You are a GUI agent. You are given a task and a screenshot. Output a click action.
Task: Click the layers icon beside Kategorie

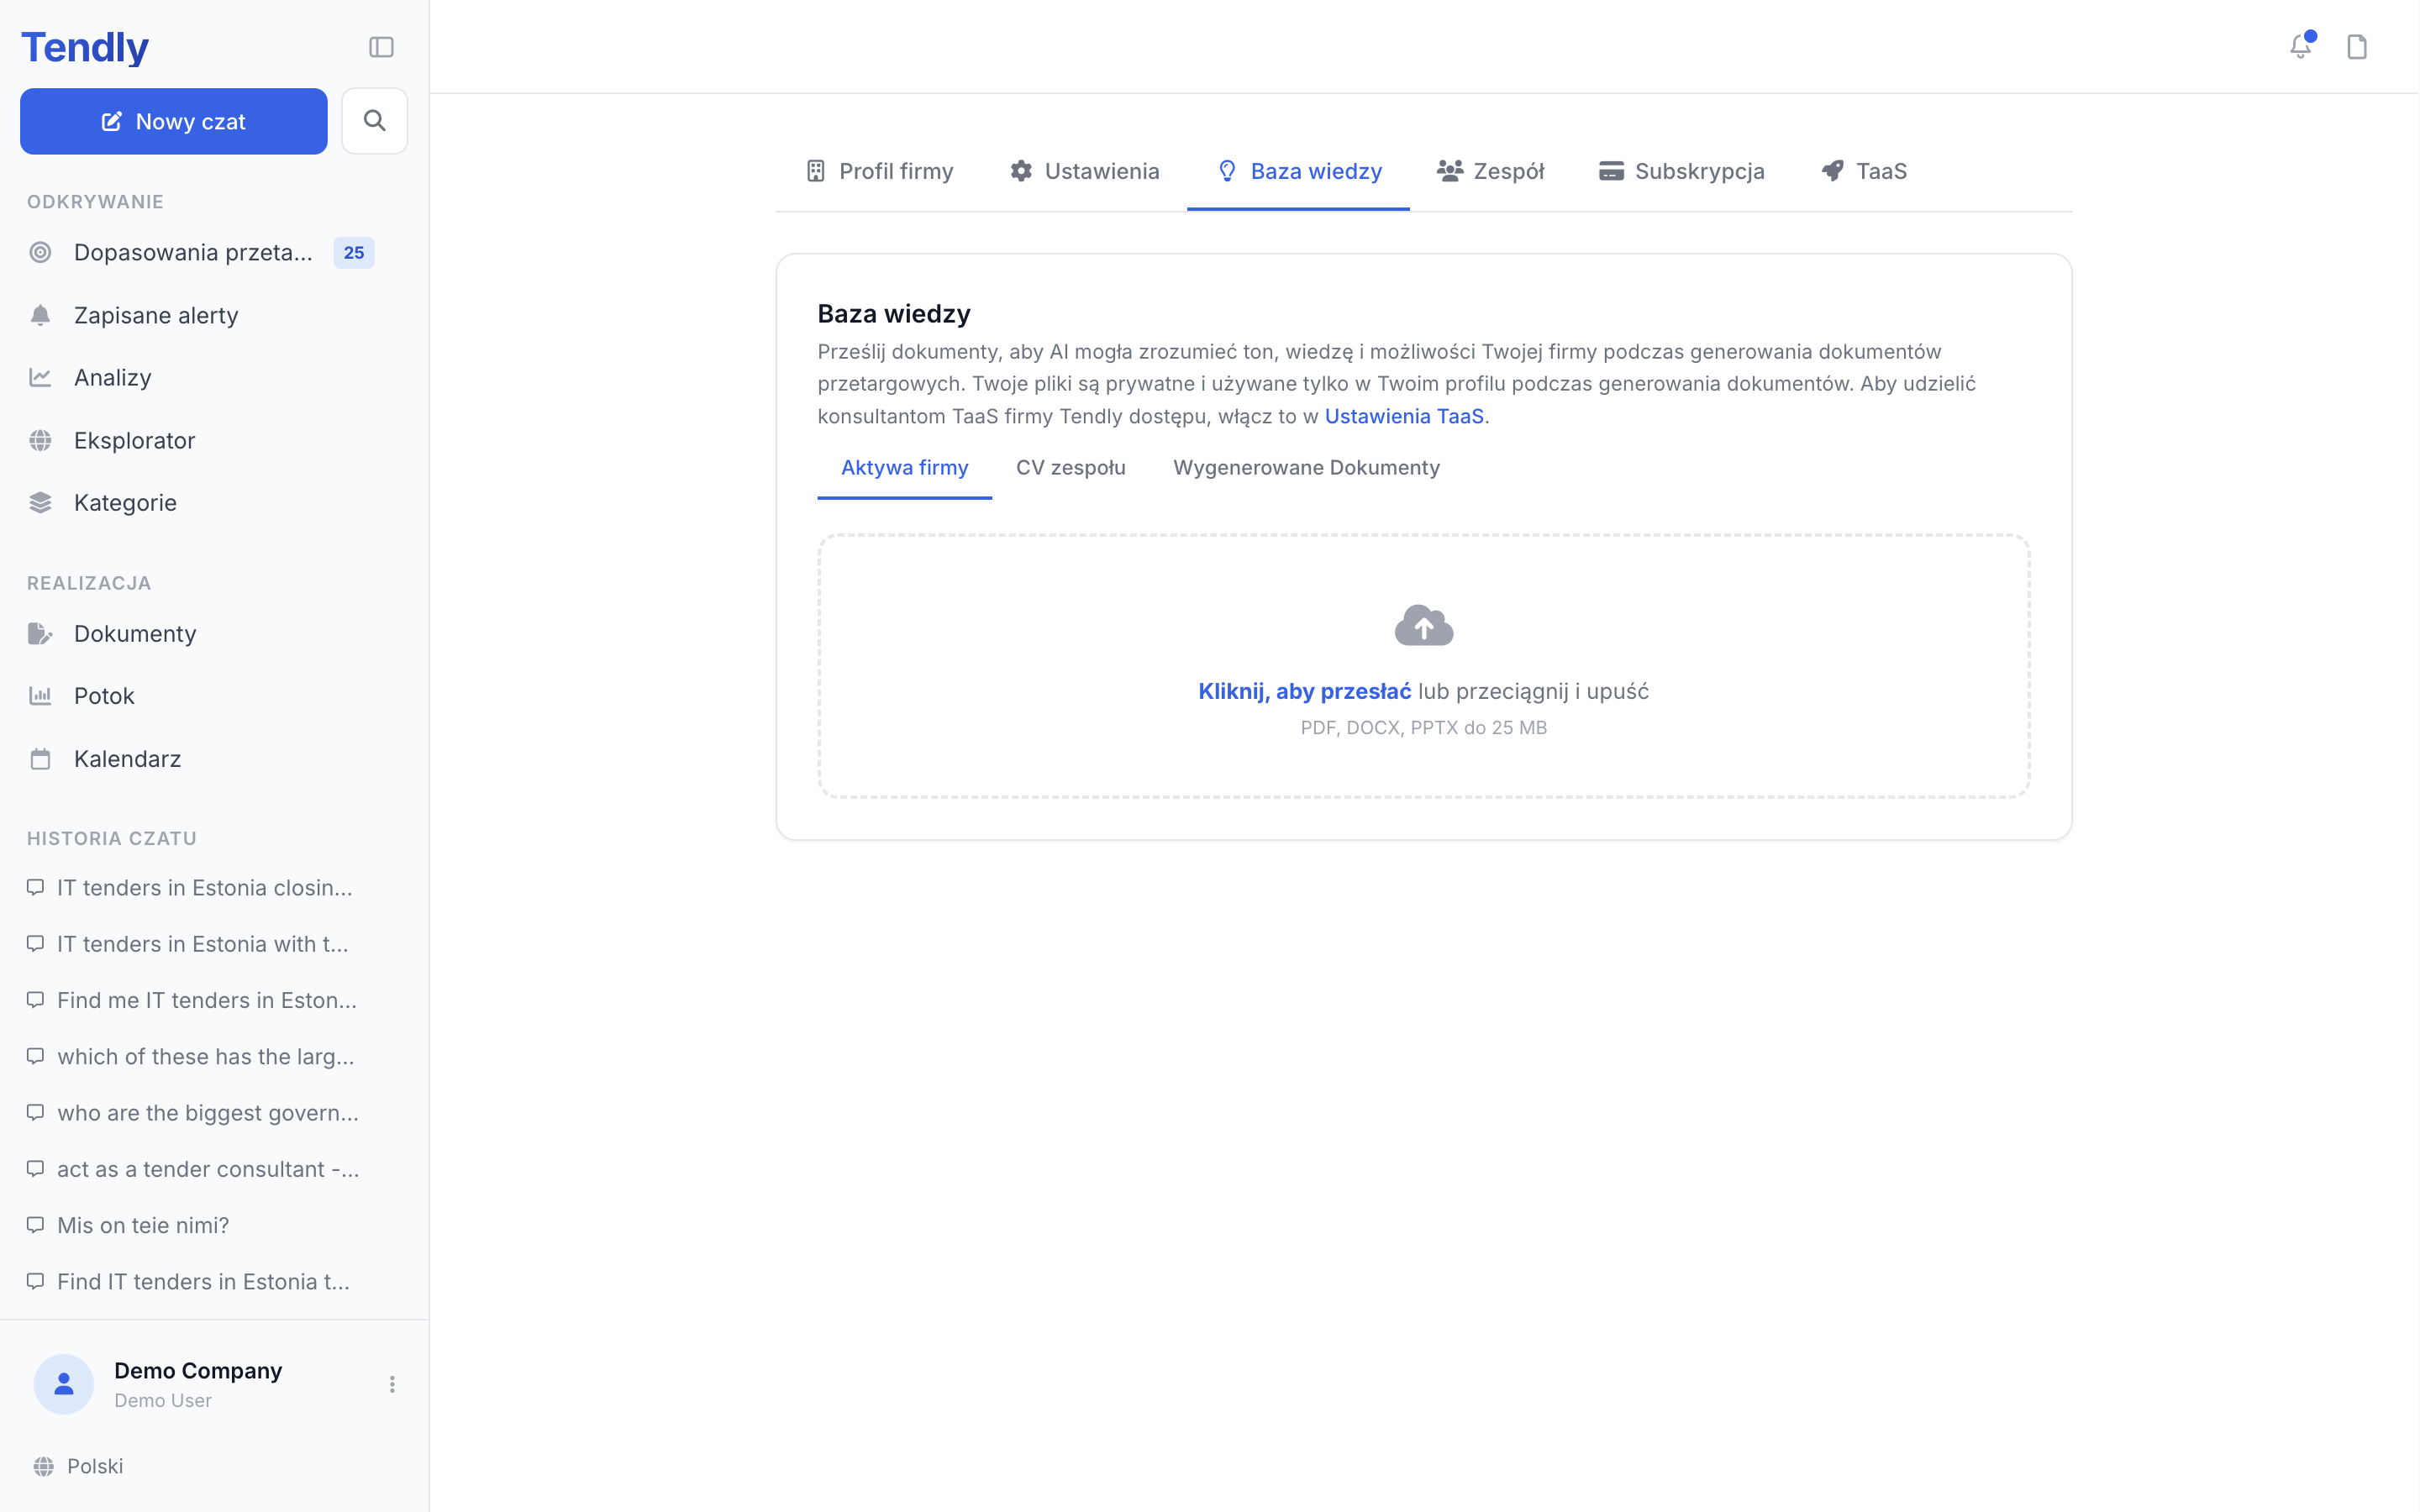[x=40, y=502]
